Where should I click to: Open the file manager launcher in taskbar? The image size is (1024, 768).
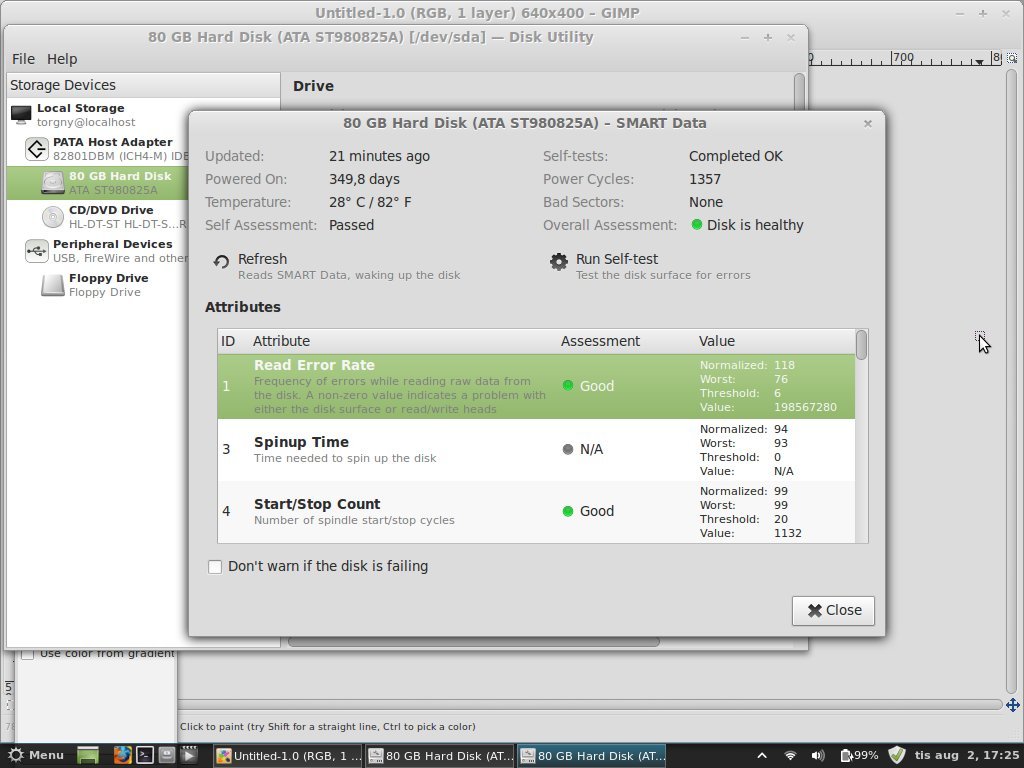pos(167,756)
